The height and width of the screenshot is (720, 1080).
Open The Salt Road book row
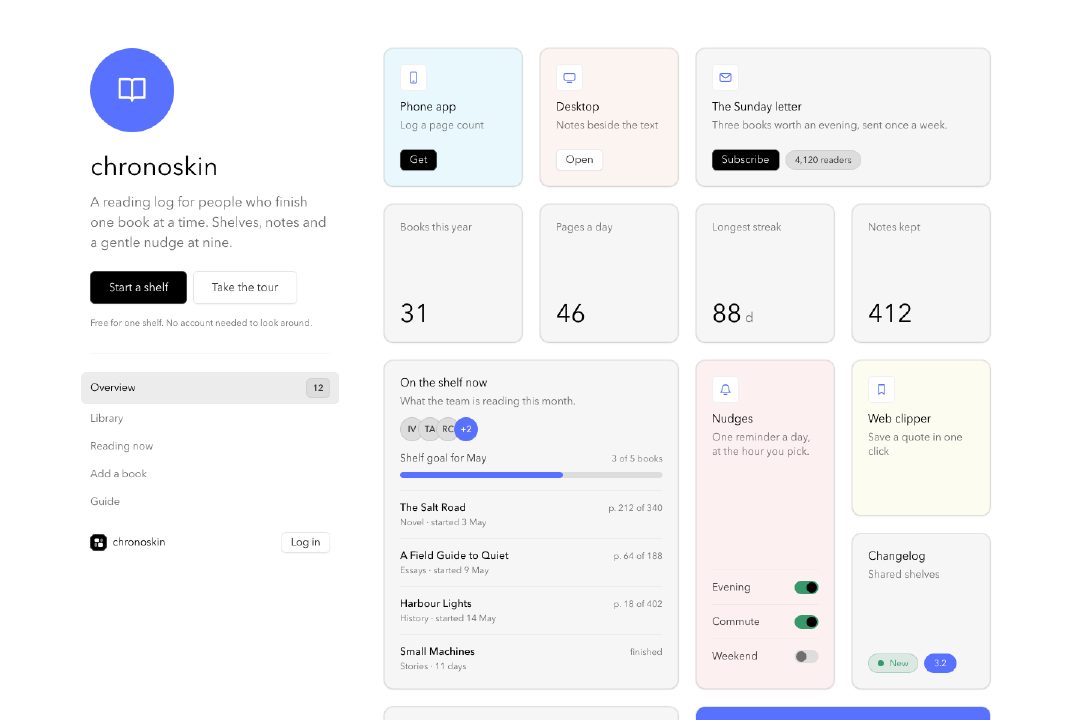(x=531, y=515)
